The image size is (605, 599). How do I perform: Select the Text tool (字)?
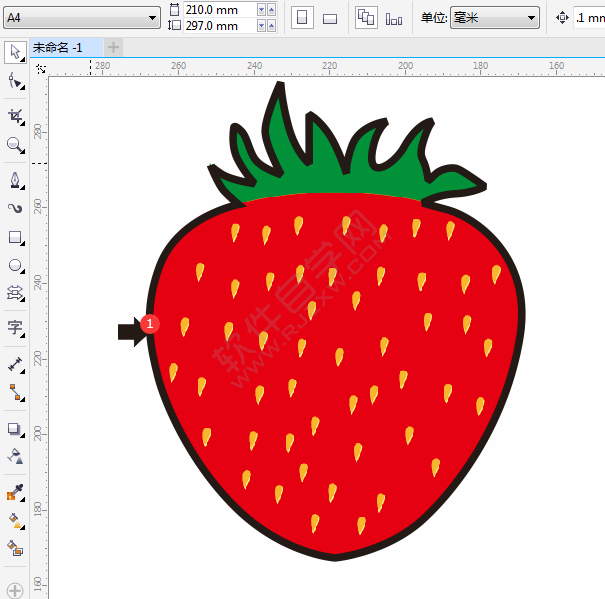15,327
